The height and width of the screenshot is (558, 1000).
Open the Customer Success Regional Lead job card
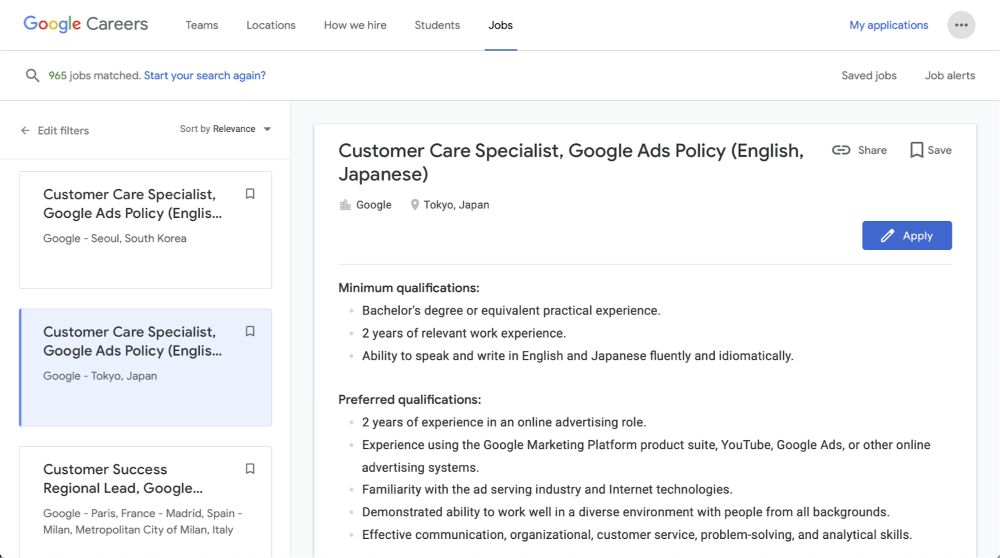point(145,502)
